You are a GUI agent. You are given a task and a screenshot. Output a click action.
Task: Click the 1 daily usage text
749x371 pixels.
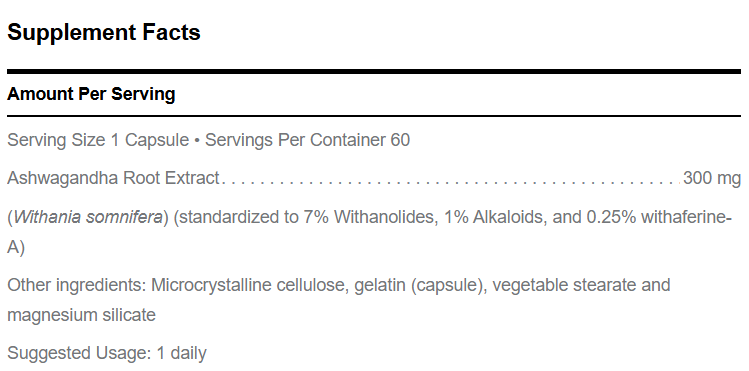click(x=182, y=353)
